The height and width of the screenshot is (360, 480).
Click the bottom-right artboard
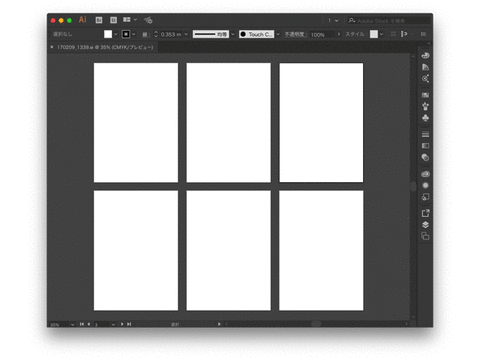coord(321,251)
